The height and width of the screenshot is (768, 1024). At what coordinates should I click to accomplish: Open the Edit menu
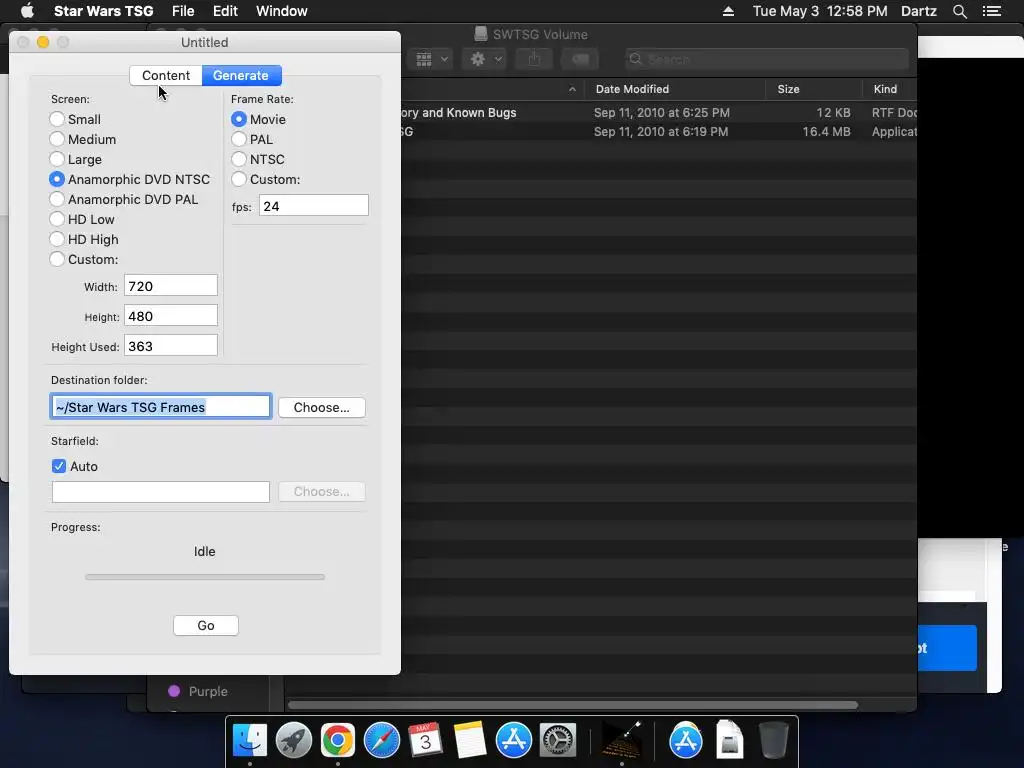coord(225,11)
